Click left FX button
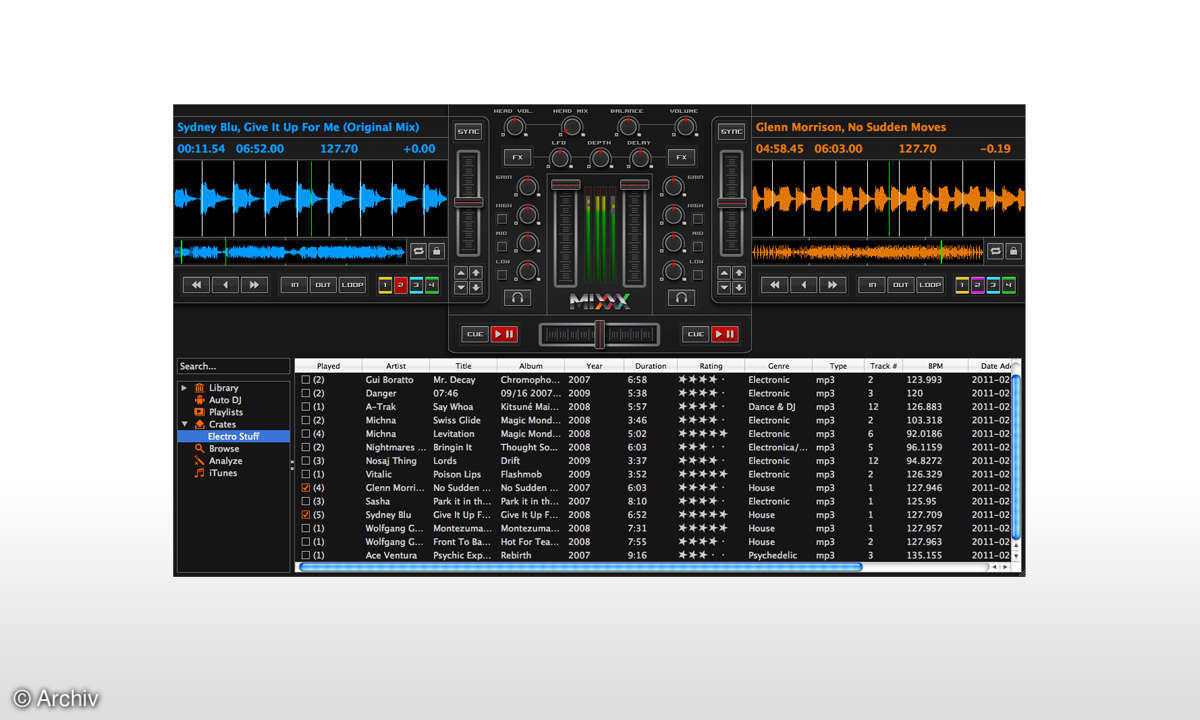The image size is (1200, 720). coord(517,157)
